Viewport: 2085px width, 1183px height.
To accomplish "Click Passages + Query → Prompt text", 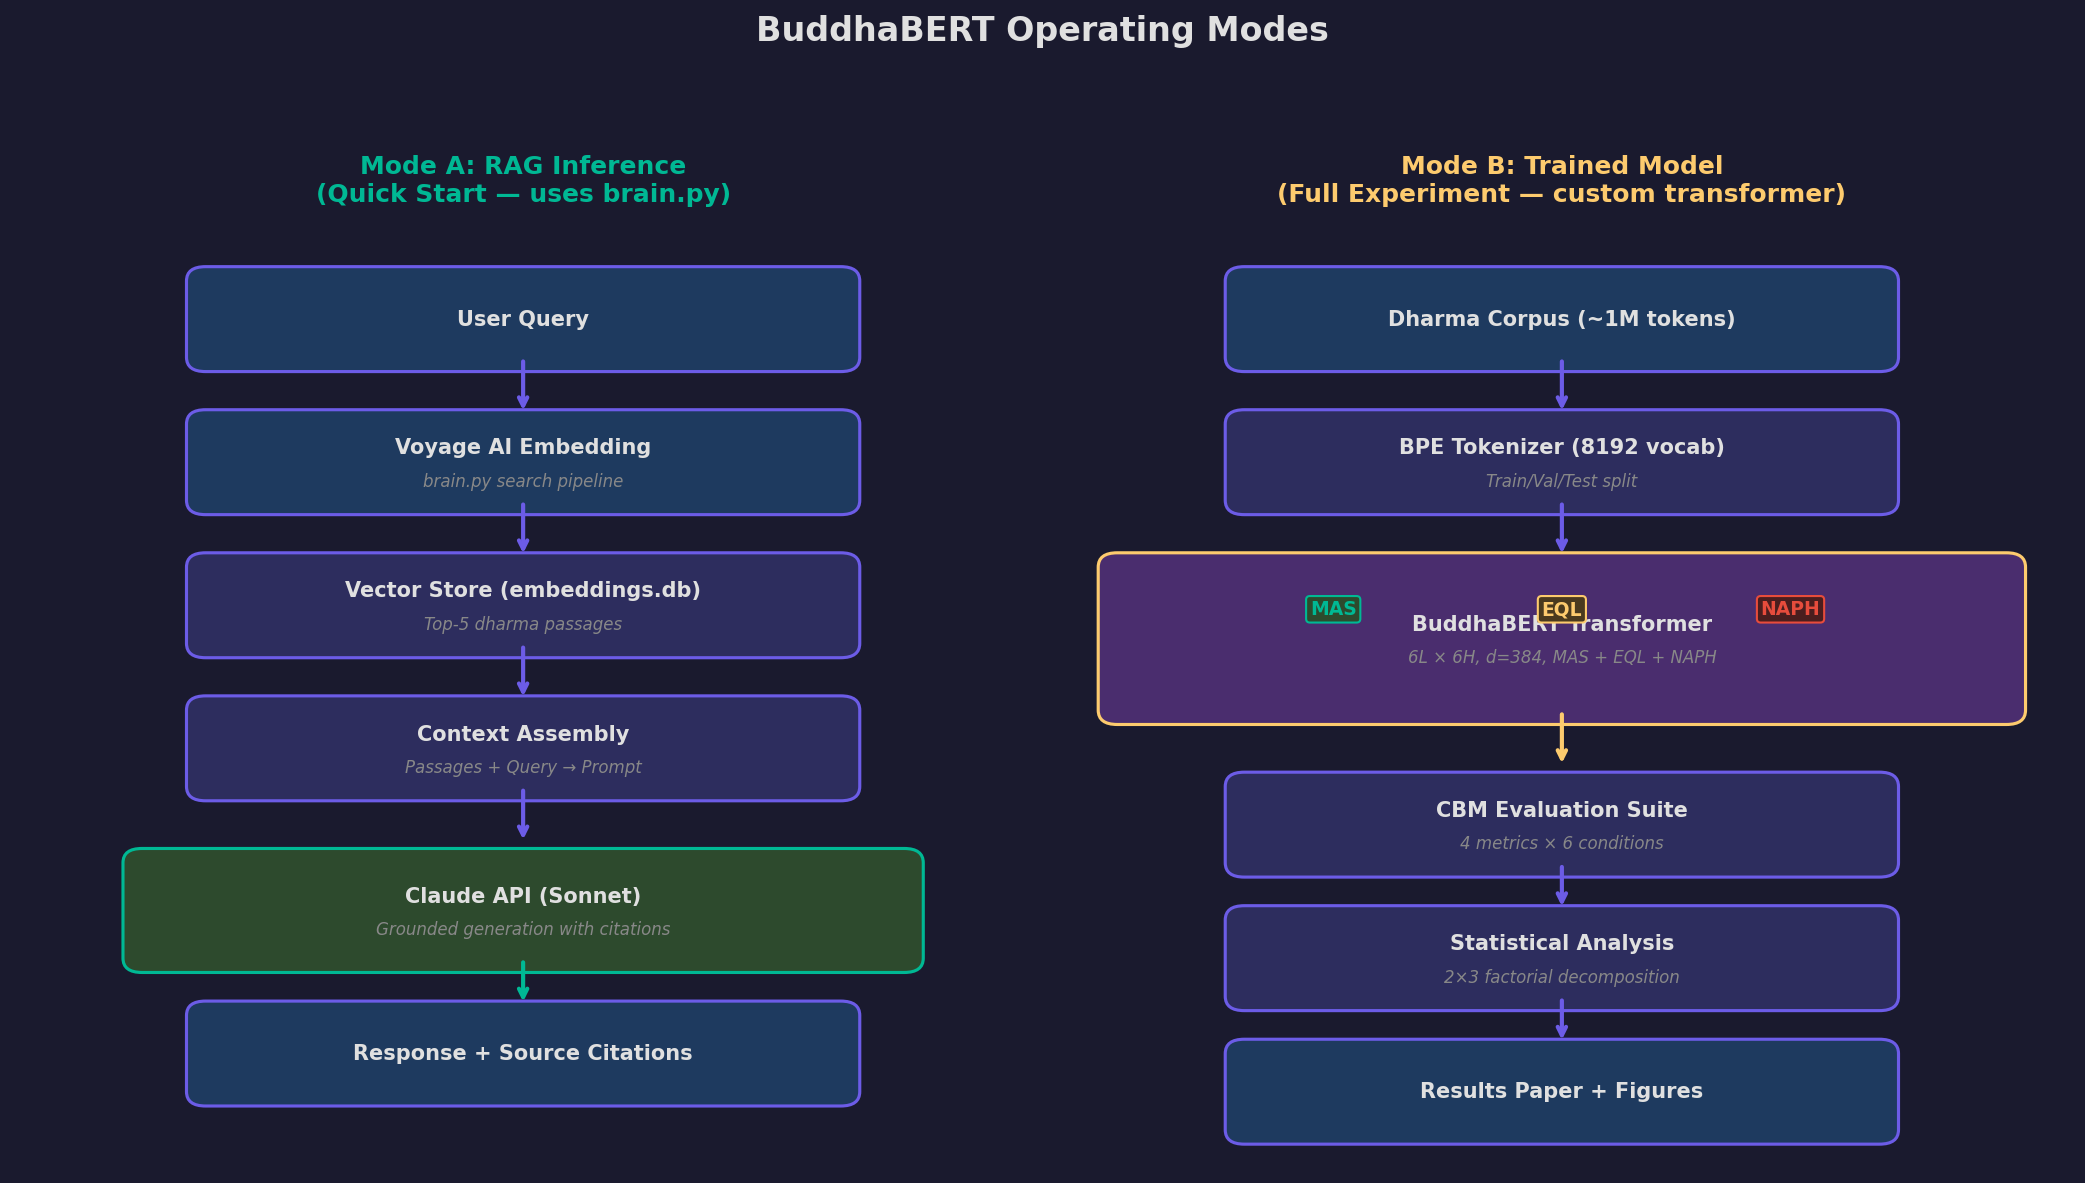I will (523, 767).
